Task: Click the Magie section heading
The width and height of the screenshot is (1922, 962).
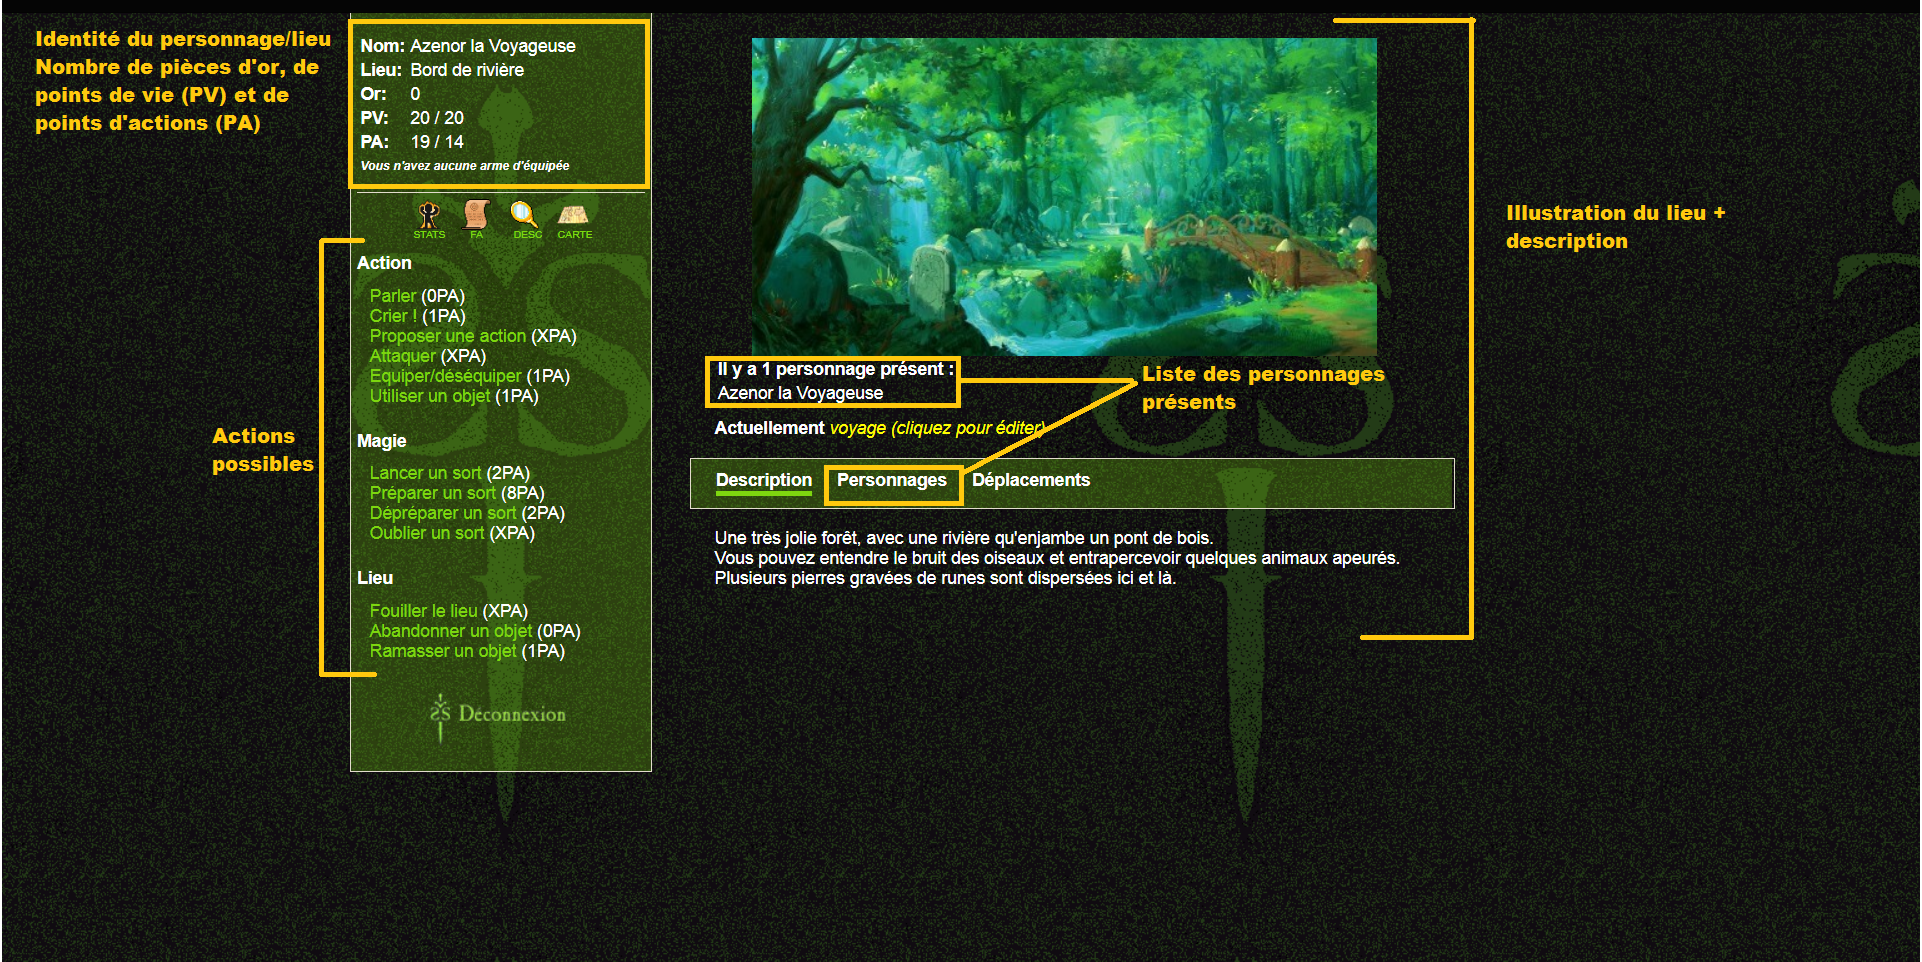Action: (381, 441)
